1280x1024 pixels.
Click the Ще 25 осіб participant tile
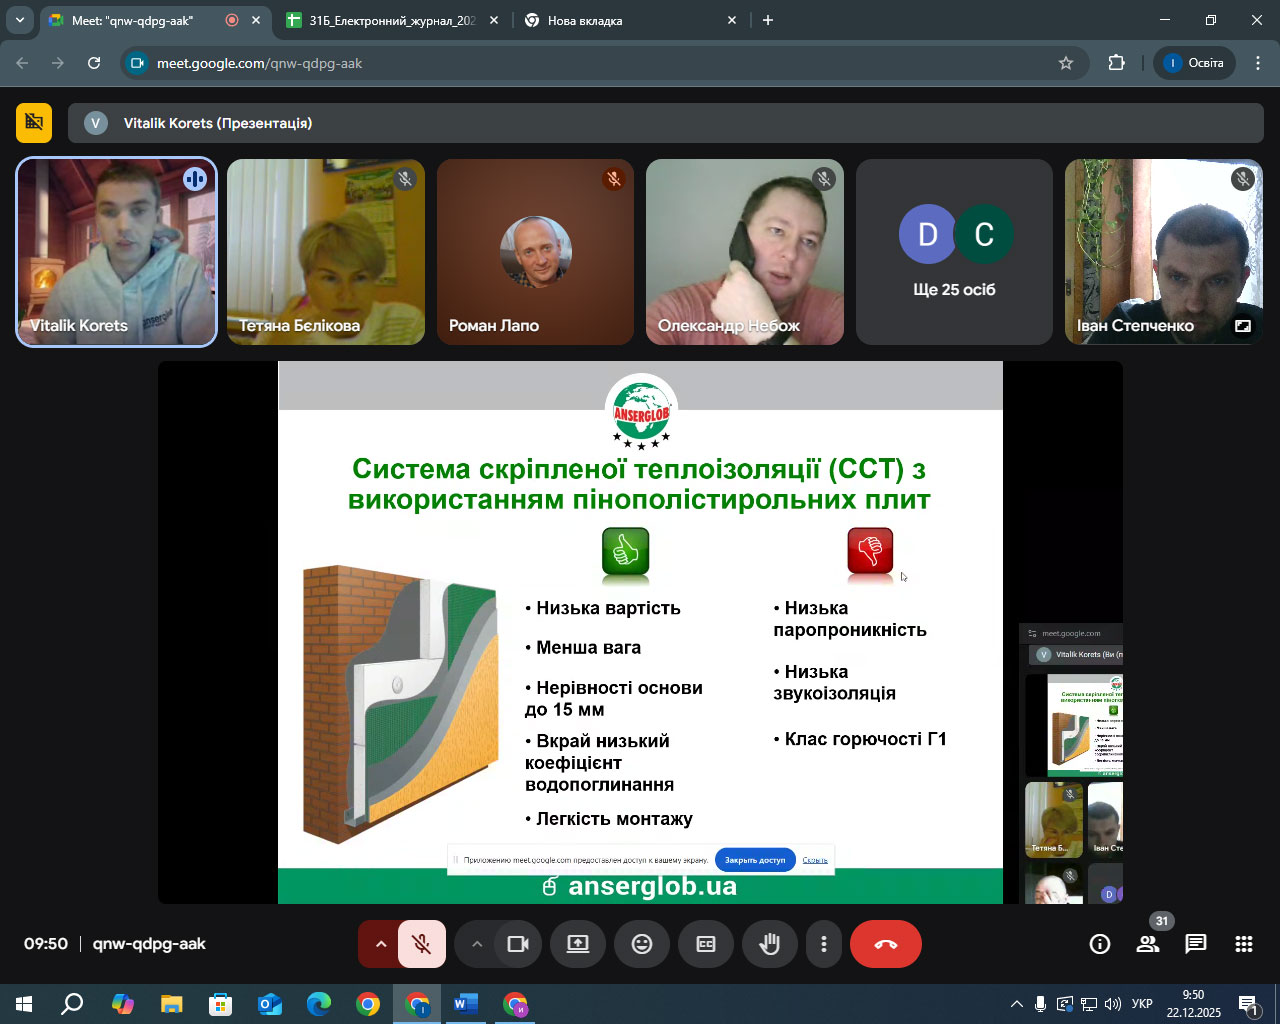pos(954,252)
